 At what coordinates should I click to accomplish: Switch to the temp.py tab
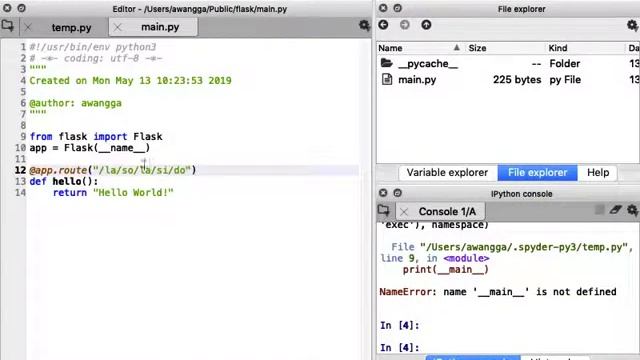point(71,28)
